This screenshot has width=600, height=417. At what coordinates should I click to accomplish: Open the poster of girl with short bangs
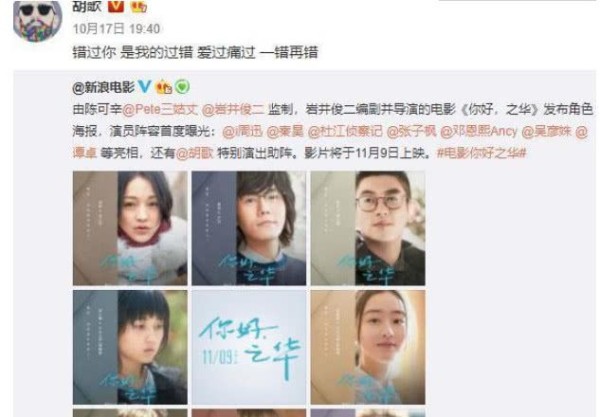130,347
